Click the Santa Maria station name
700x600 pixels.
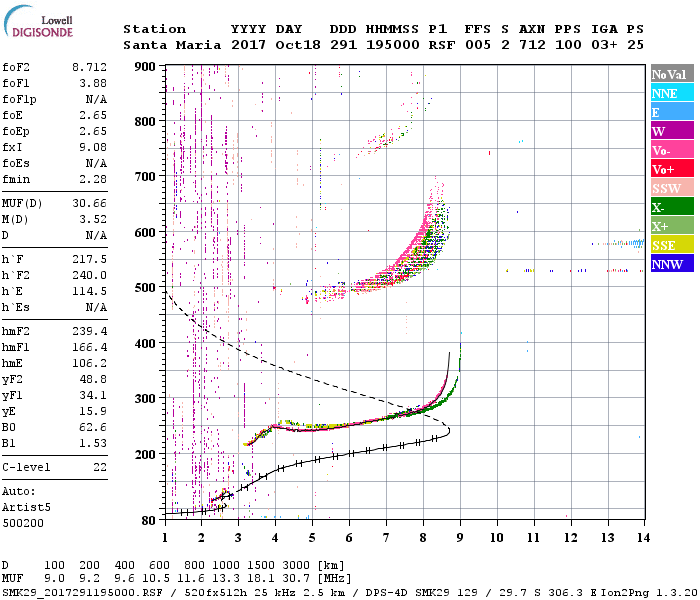pos(172,45)
